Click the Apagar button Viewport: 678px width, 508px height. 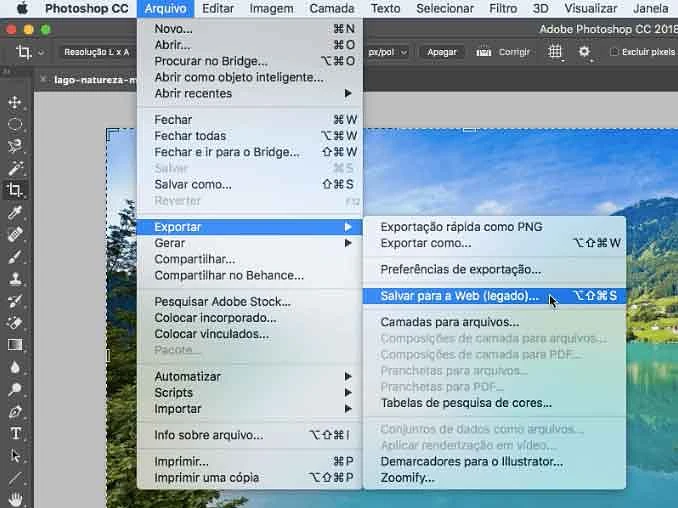click(x=441, y=52)
